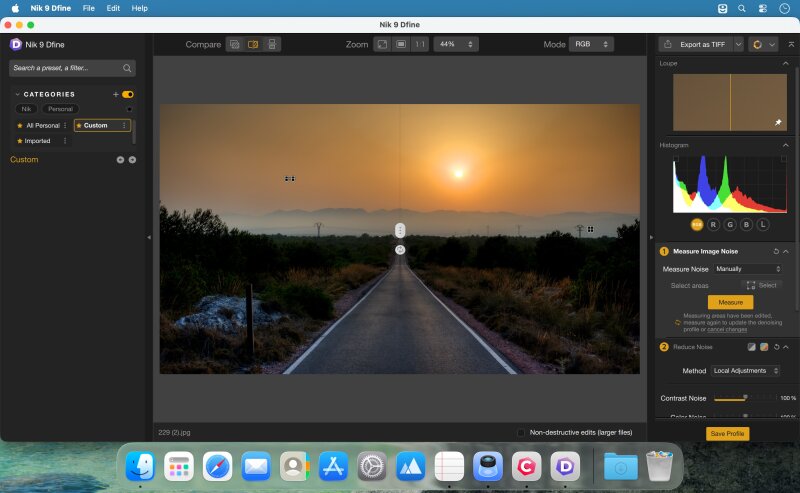Click the cancel changes link
The image size is (800, 493).
[x=727, y=330]
